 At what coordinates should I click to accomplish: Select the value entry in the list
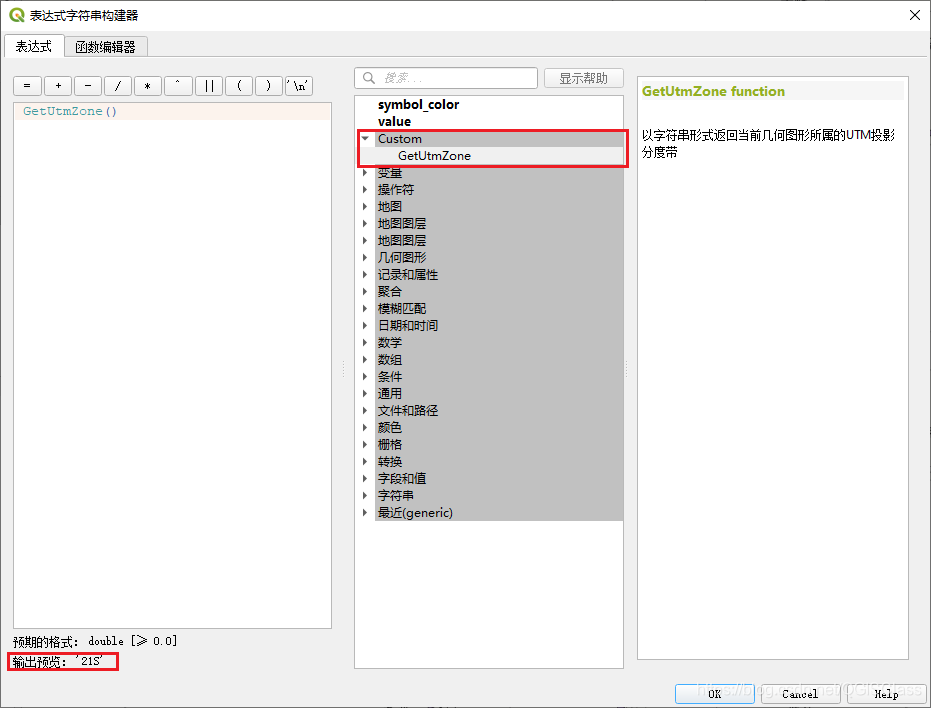pos(394,121)
